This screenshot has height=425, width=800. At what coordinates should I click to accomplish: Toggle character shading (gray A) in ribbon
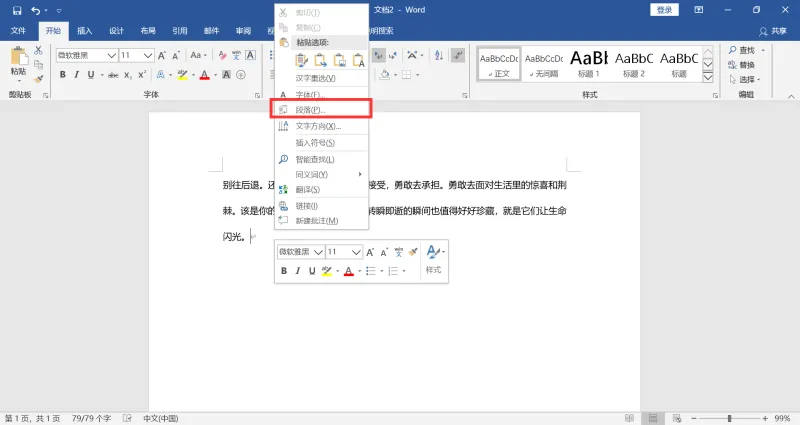pyautogui.click(x=227, y=74)
